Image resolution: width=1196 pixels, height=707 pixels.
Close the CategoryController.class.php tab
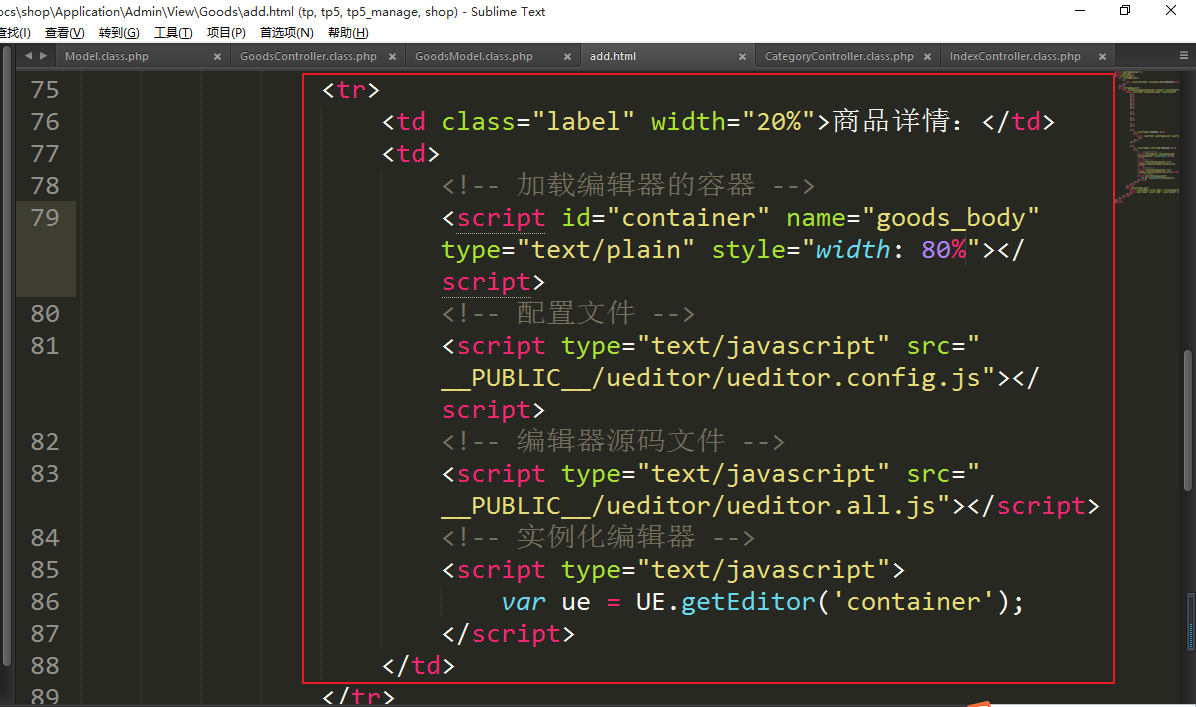click(x=927, y=57)
